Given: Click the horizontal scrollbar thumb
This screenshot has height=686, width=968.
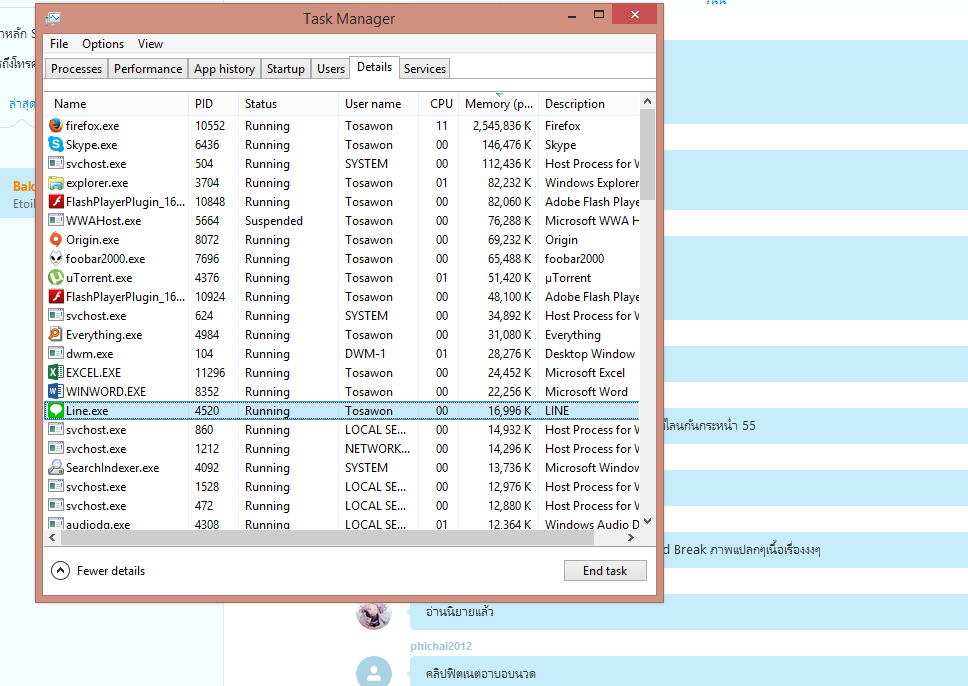Looking at the screenshot, I should point(327,538).
